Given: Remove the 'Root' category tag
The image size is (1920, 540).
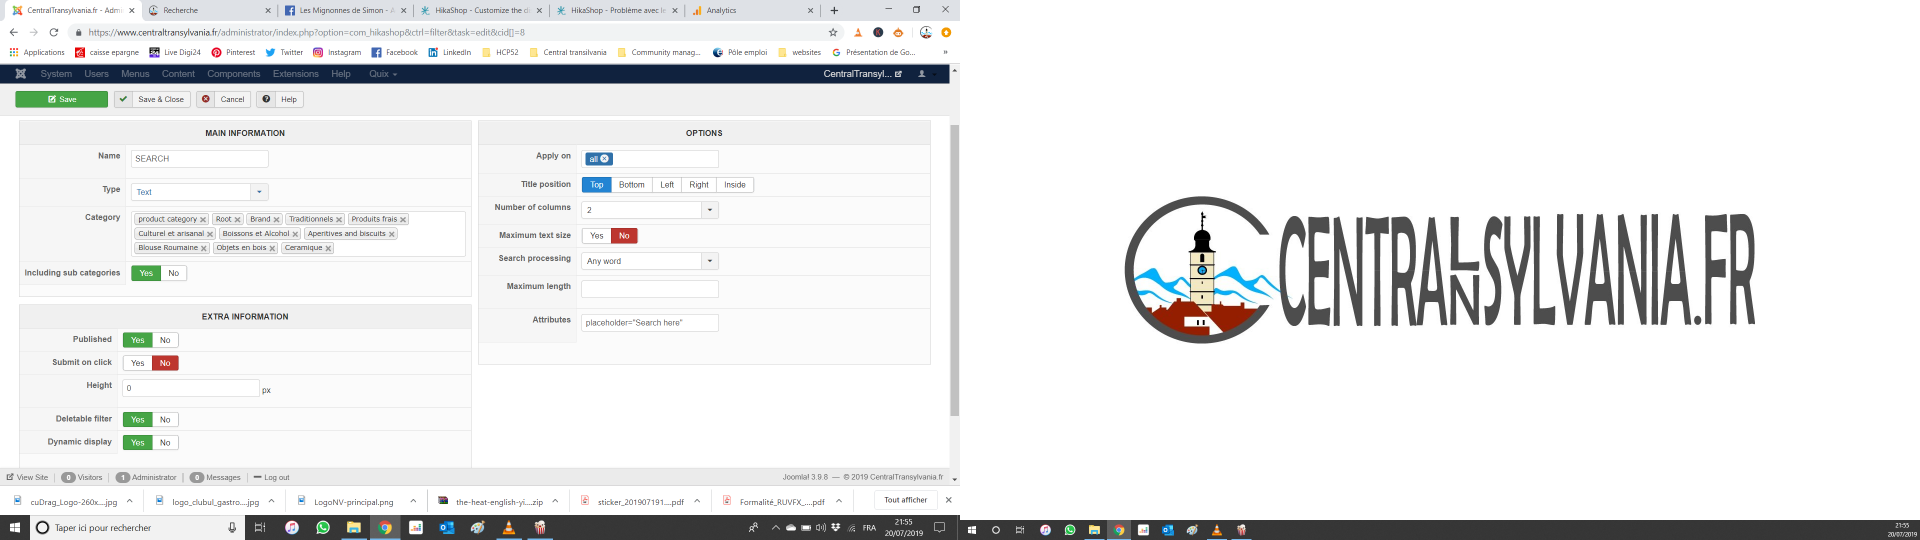Looking at the screenshot, I should click(x=237, y=220).
